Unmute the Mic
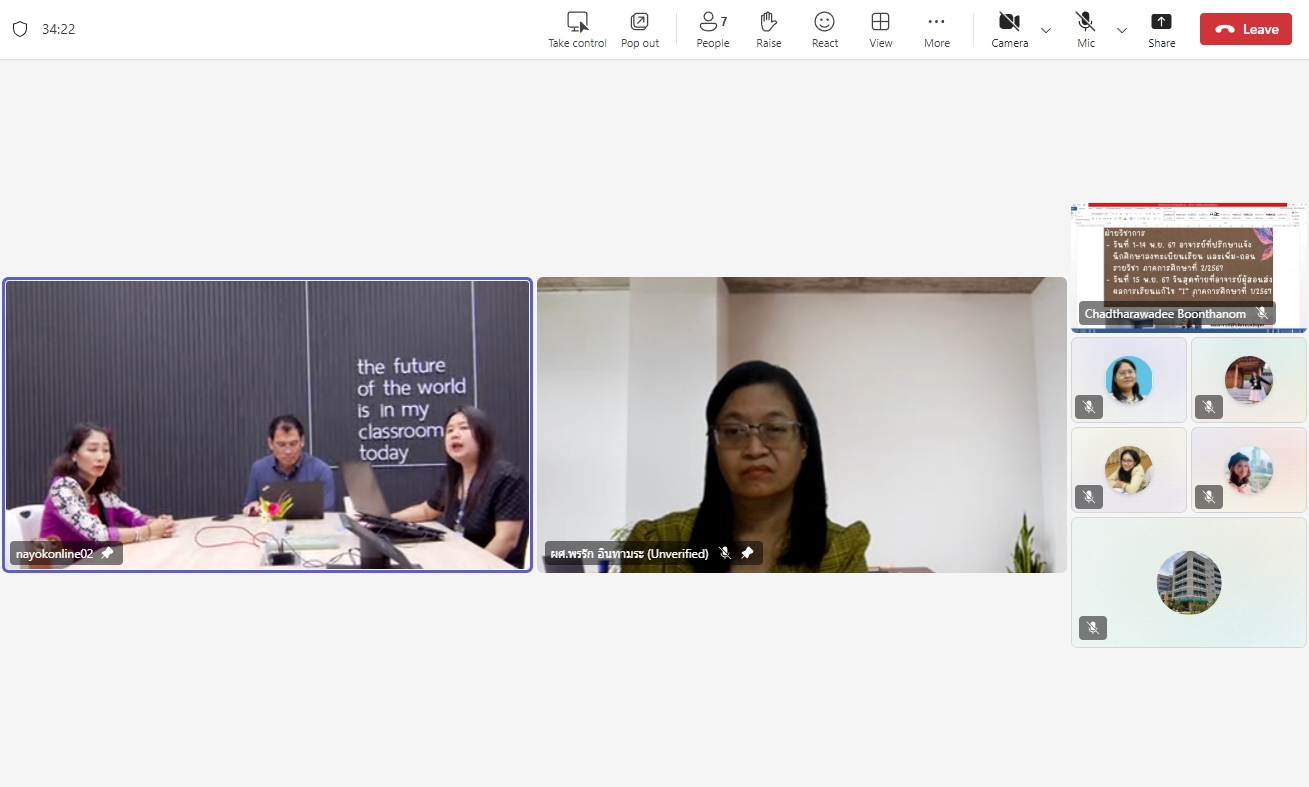The image size is (1309, 787). pos(1085,22)
